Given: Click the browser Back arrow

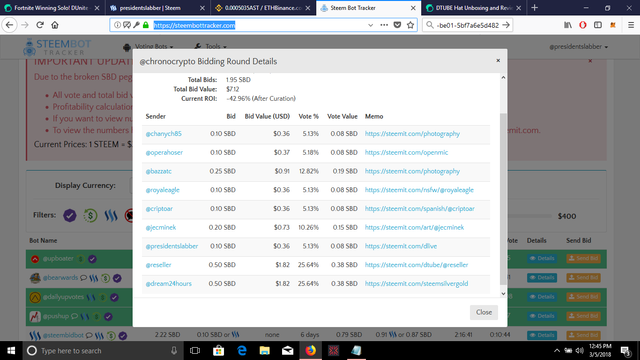Looking at the screenshot, I should point(10,25).
